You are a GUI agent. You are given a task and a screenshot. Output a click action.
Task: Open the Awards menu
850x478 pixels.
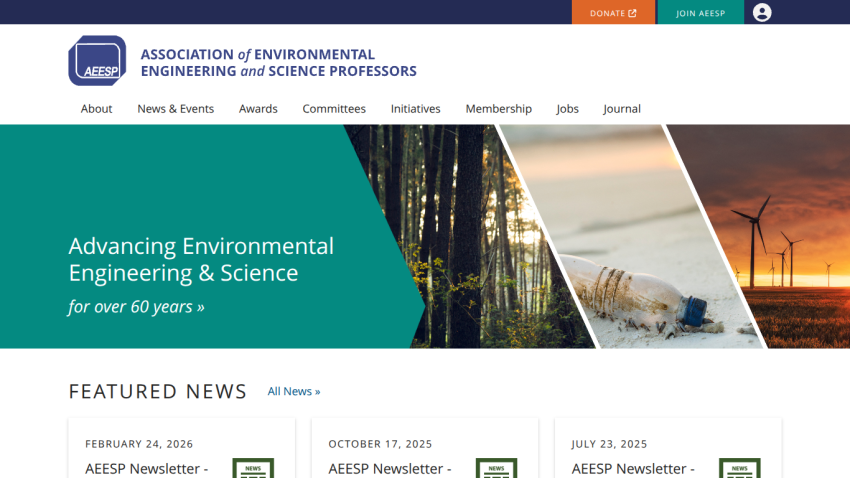(258, 109)
